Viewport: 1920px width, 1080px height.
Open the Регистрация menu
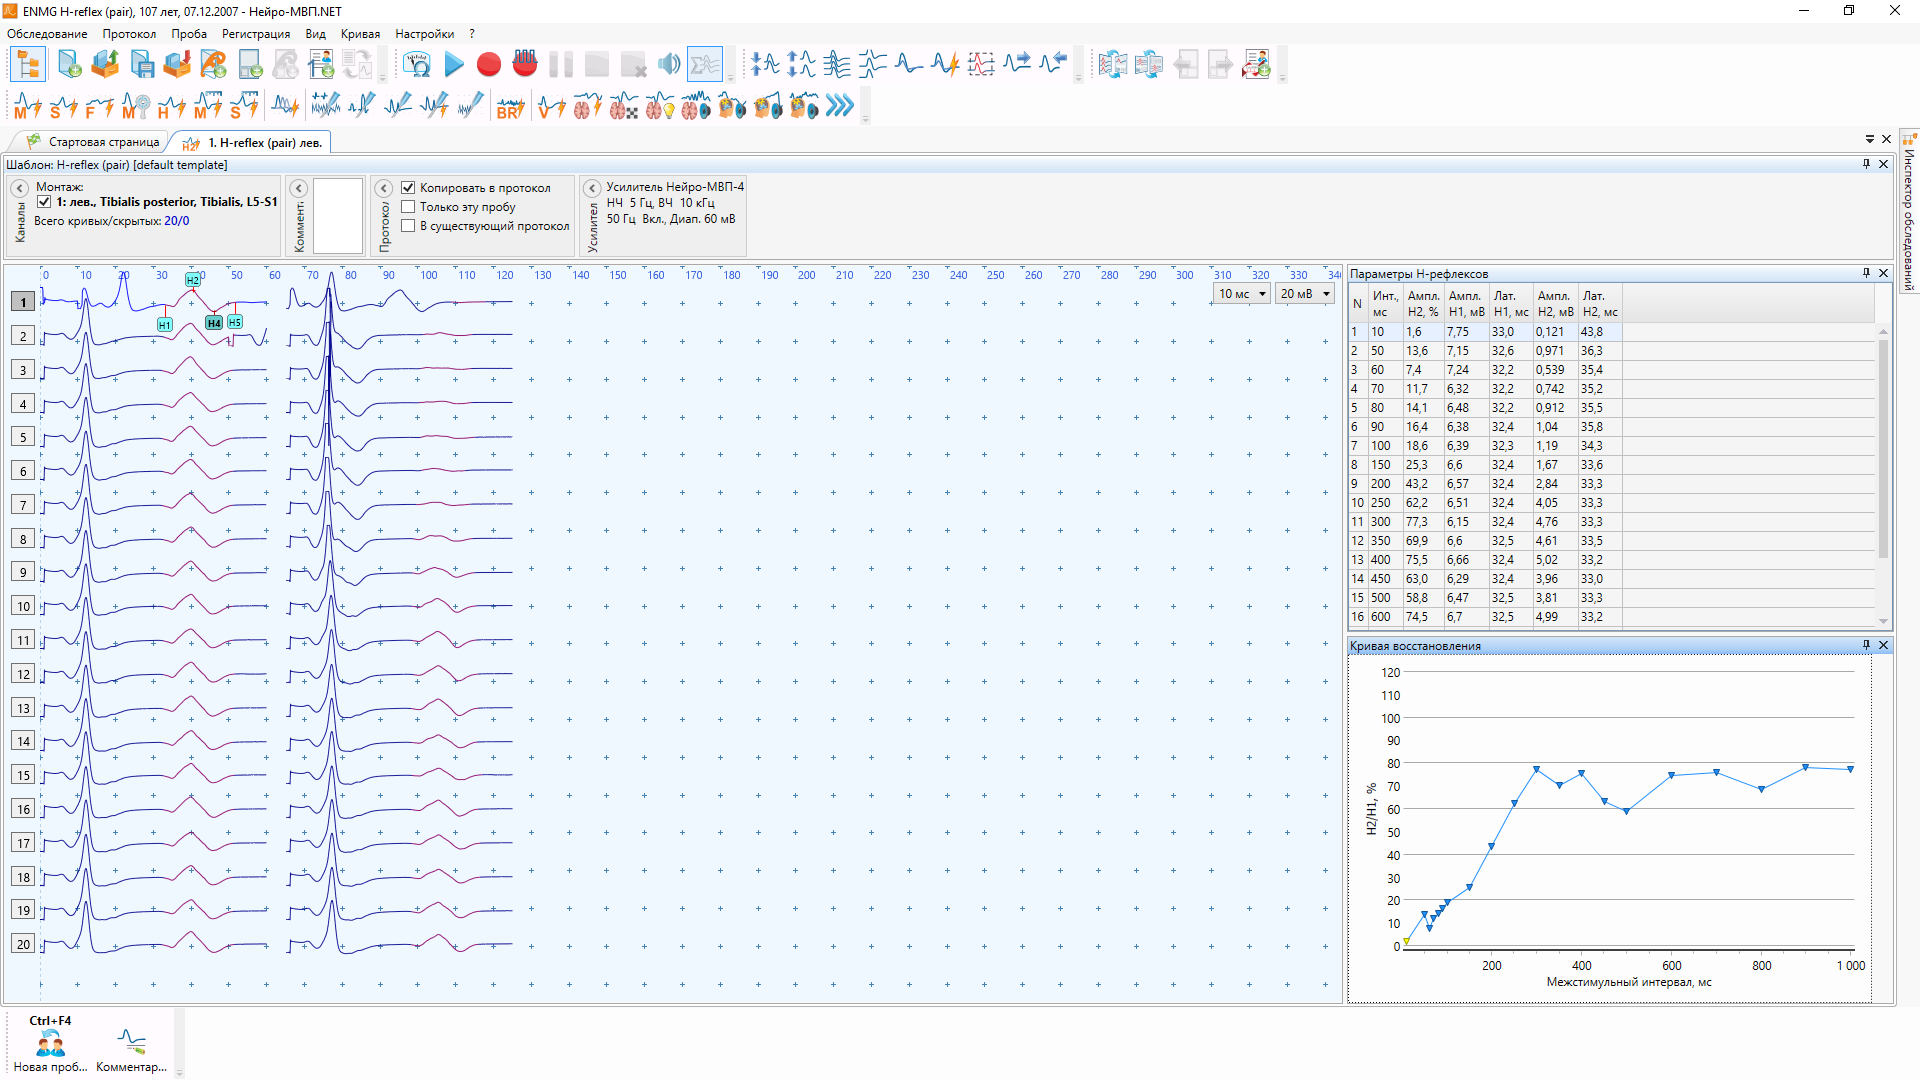tap(255, 34)
